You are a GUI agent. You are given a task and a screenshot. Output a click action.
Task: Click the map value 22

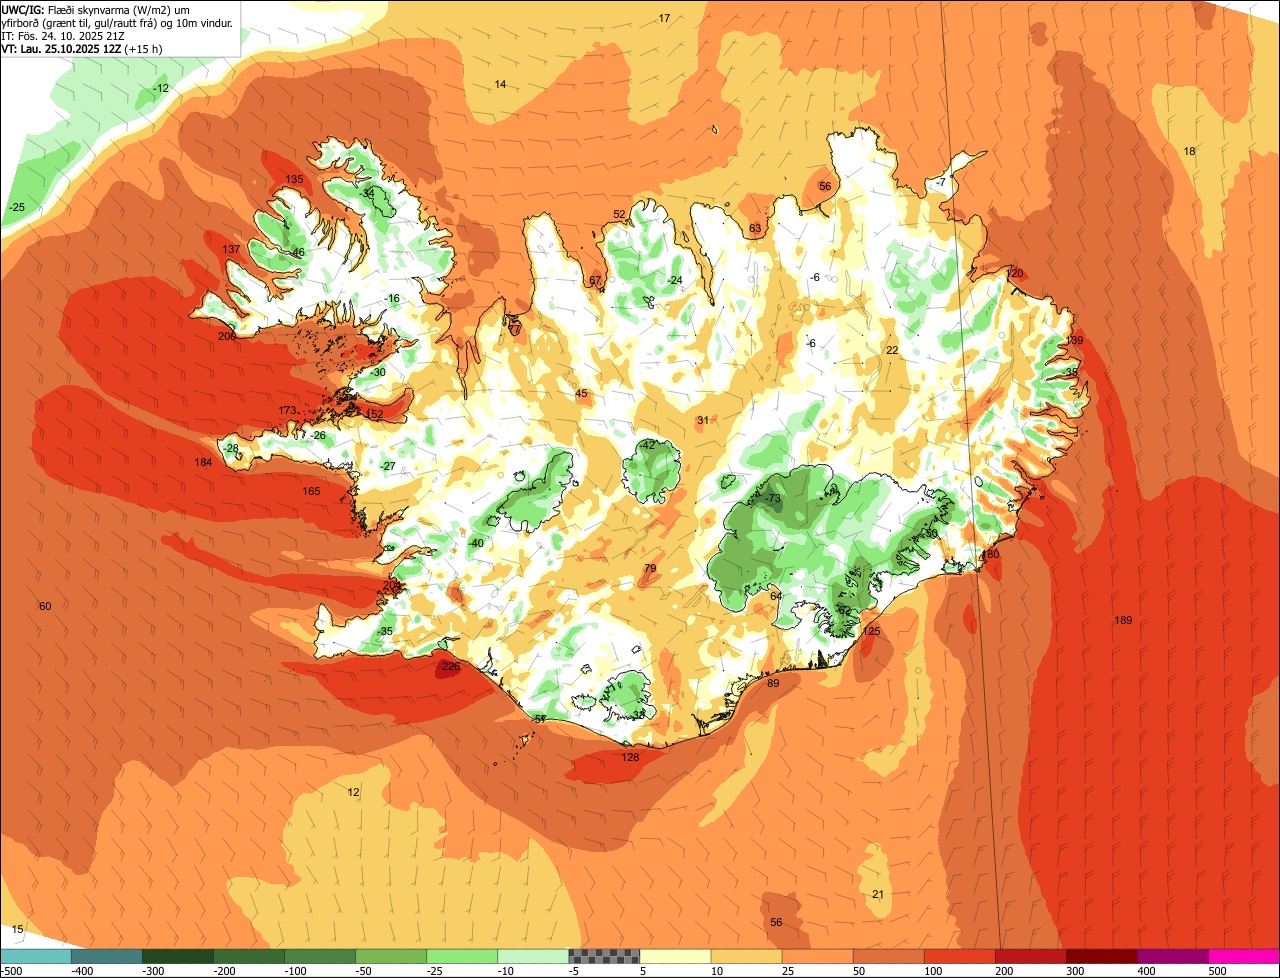coord(892,350)
